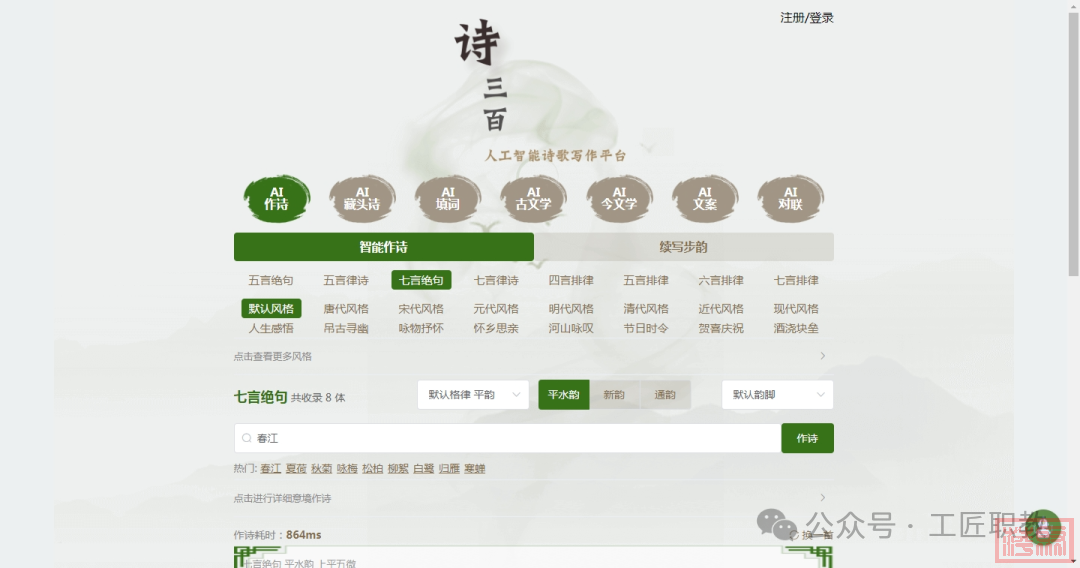Expand 点击进行详细意境作诗 via its chevron arrow
The height and width of the screenshot is (568, 1080).
tap(822, 498)
